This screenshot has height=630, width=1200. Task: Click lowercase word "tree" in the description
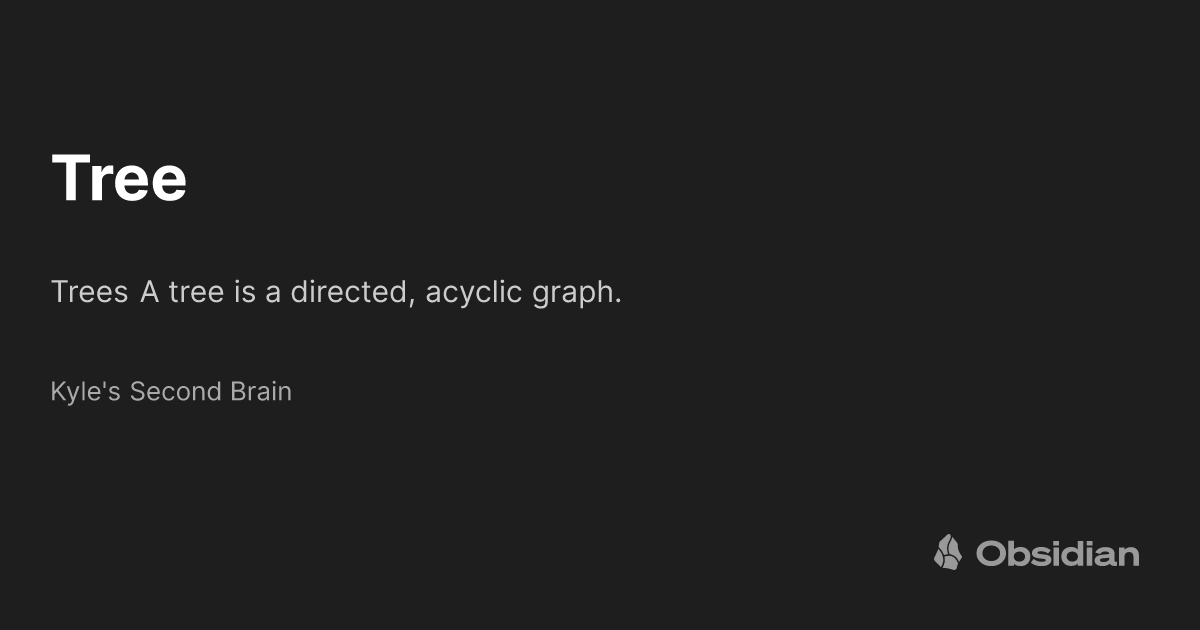(196, 293)
